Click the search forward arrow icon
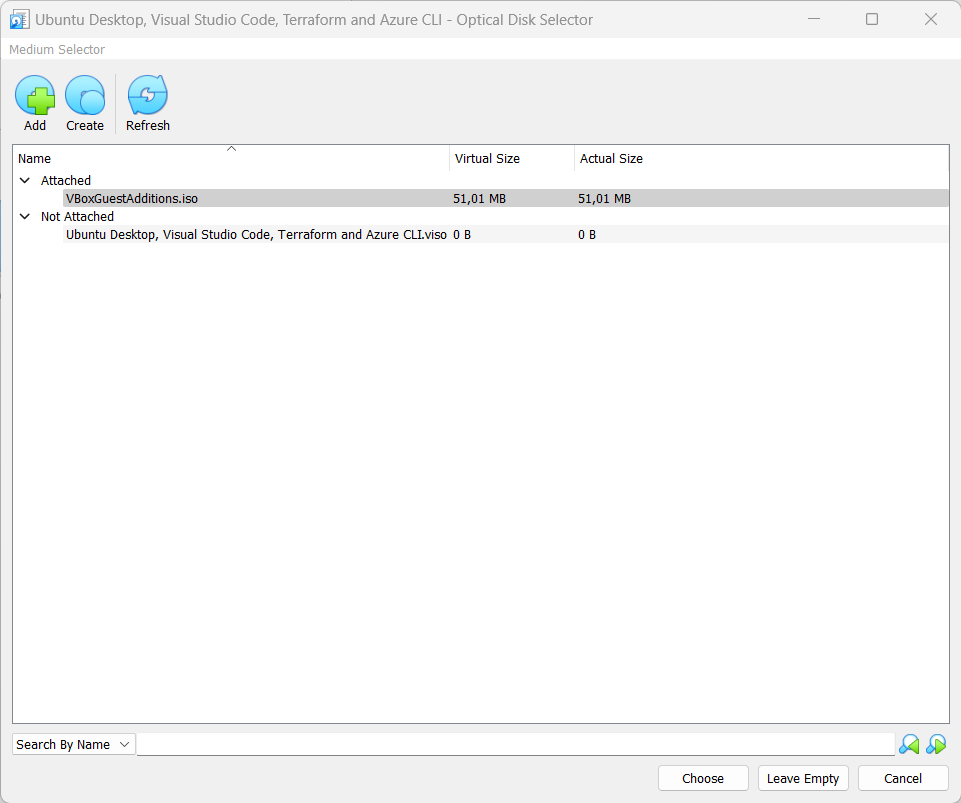The height and width of the screenshot is (803, 961). point(936,744)
